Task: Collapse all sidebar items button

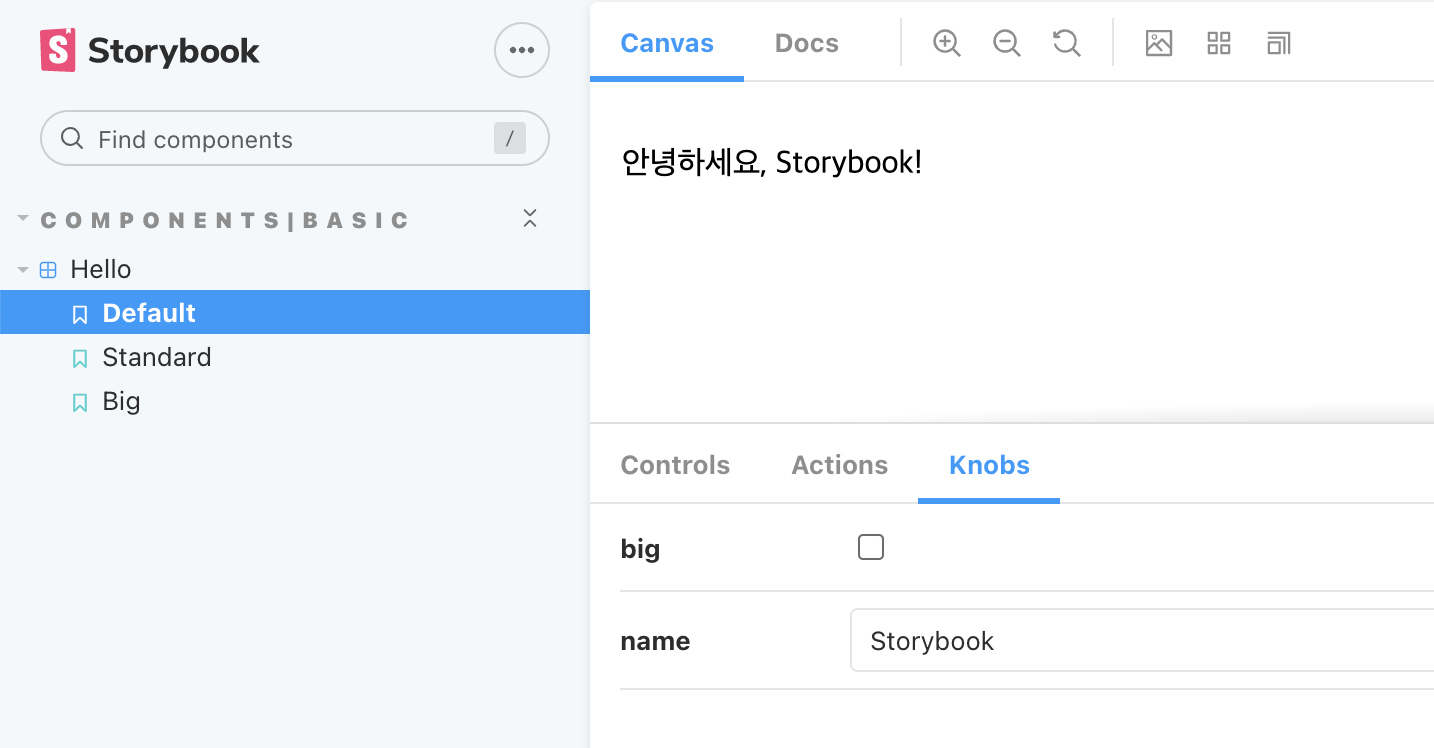Action: [x=530, y=219]
